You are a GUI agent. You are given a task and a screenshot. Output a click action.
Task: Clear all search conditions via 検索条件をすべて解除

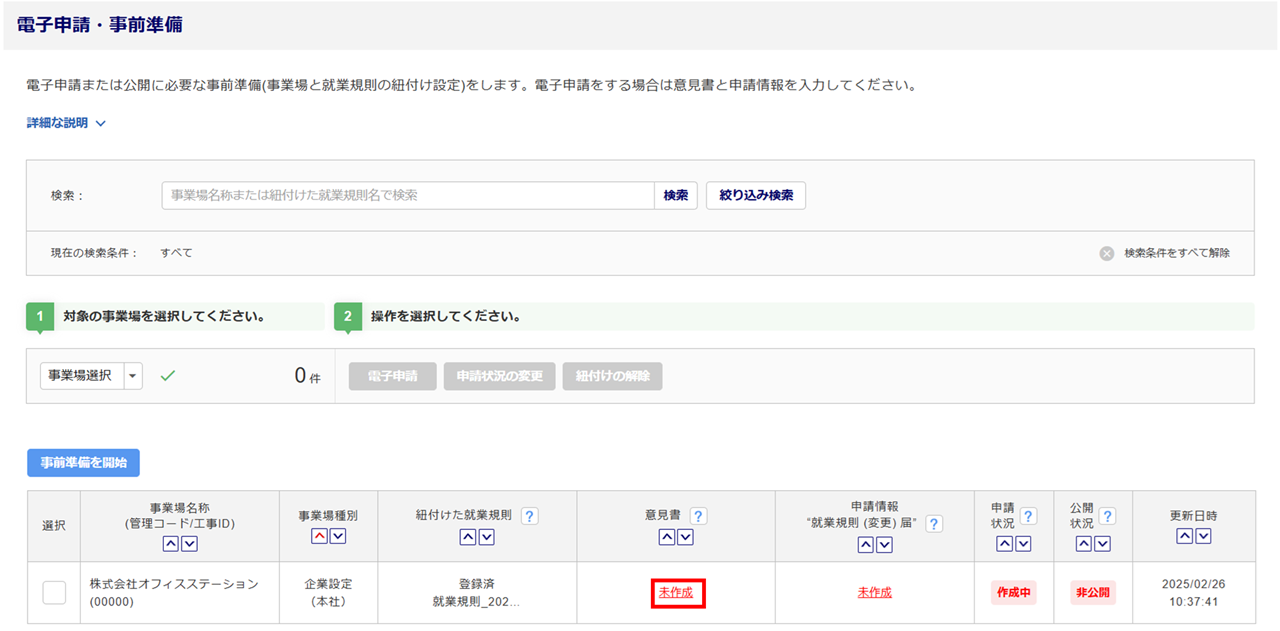(x=1166, y=253)
